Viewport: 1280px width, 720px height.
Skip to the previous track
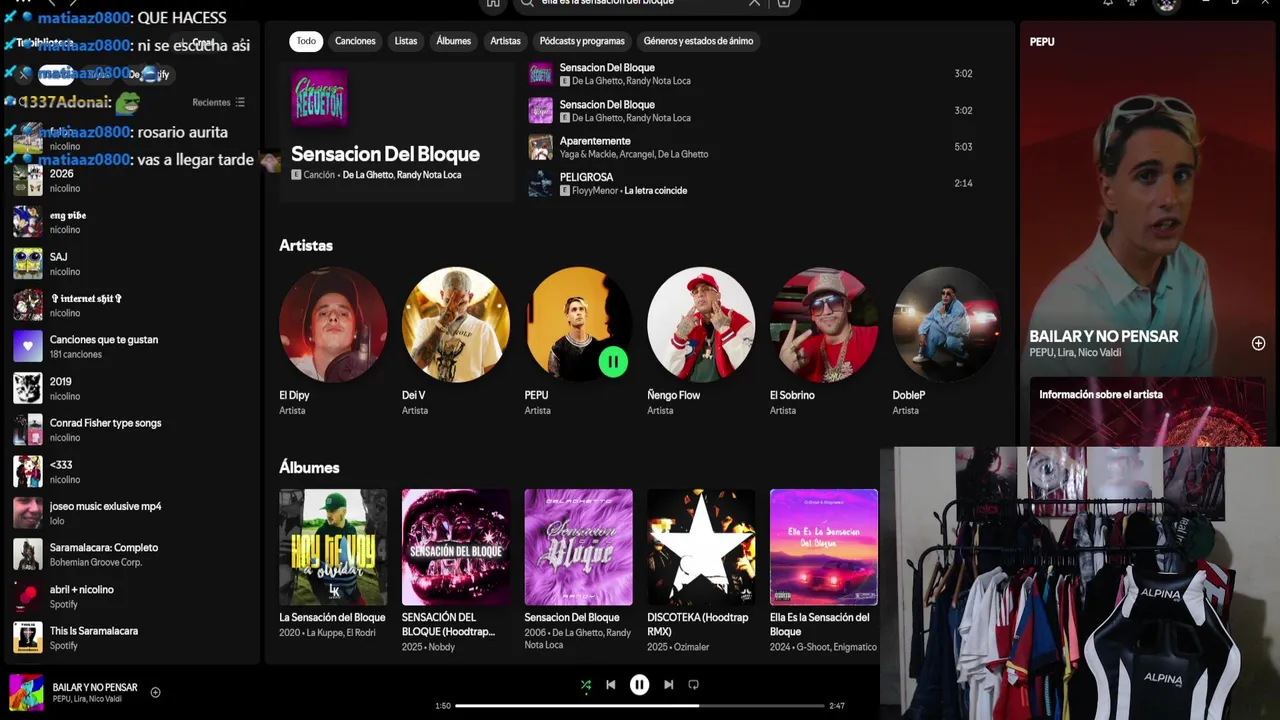coord(611,685)
